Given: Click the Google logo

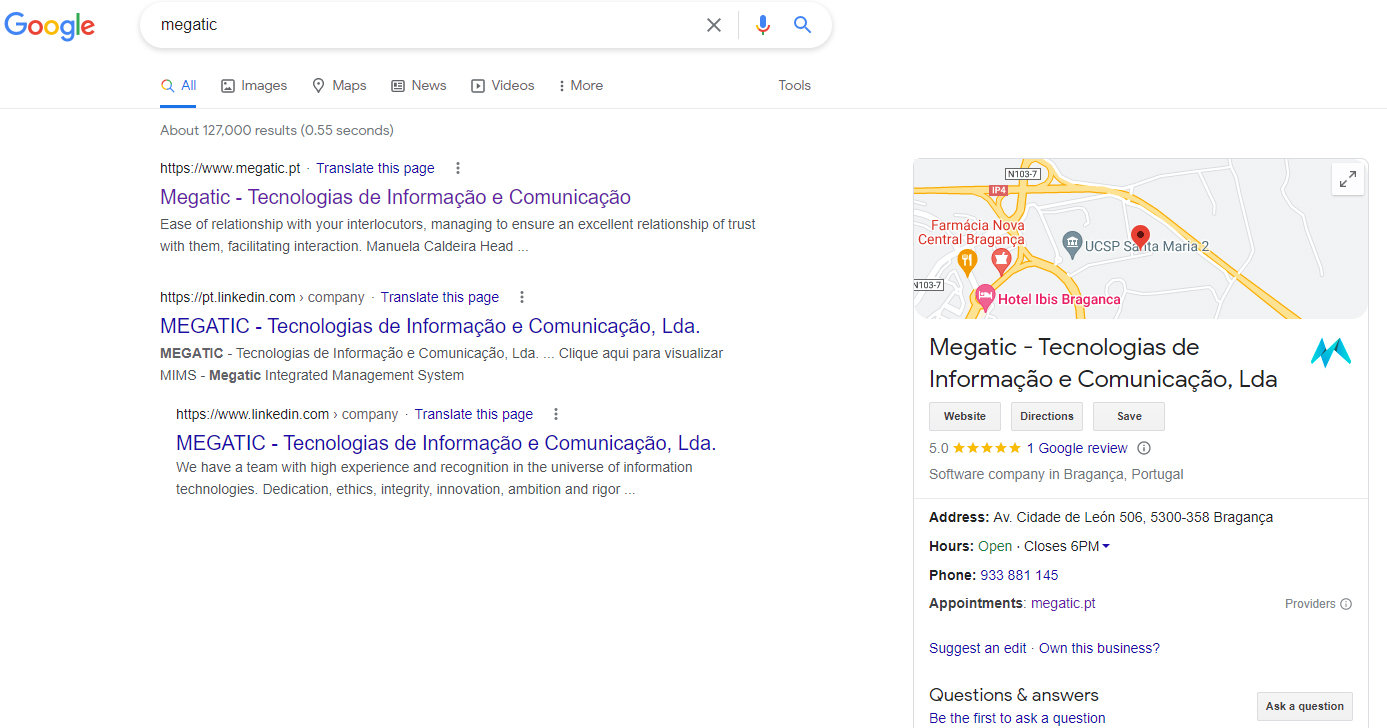Looking at the screenshot, I should pyautogui.click(x=50, y=27).
